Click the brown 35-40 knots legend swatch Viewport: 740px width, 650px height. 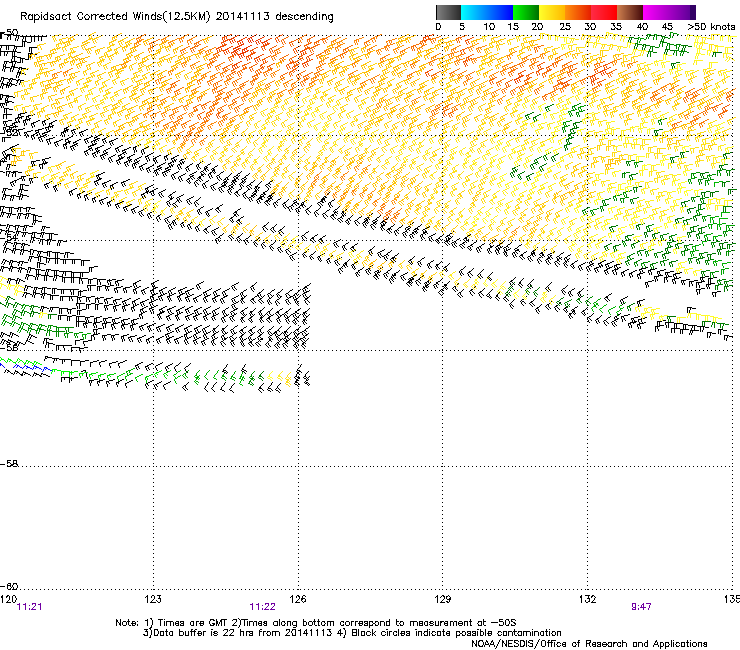[630, 12]
